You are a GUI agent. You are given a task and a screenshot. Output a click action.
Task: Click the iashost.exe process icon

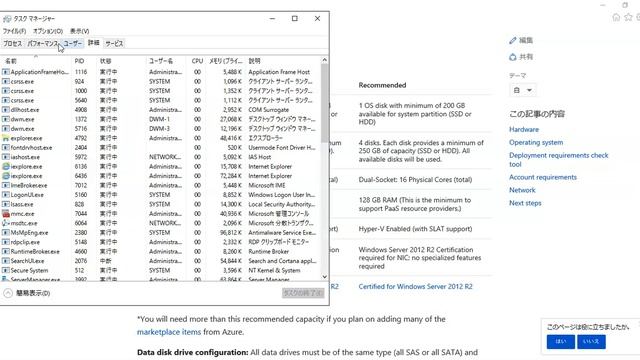click(6, 157)
